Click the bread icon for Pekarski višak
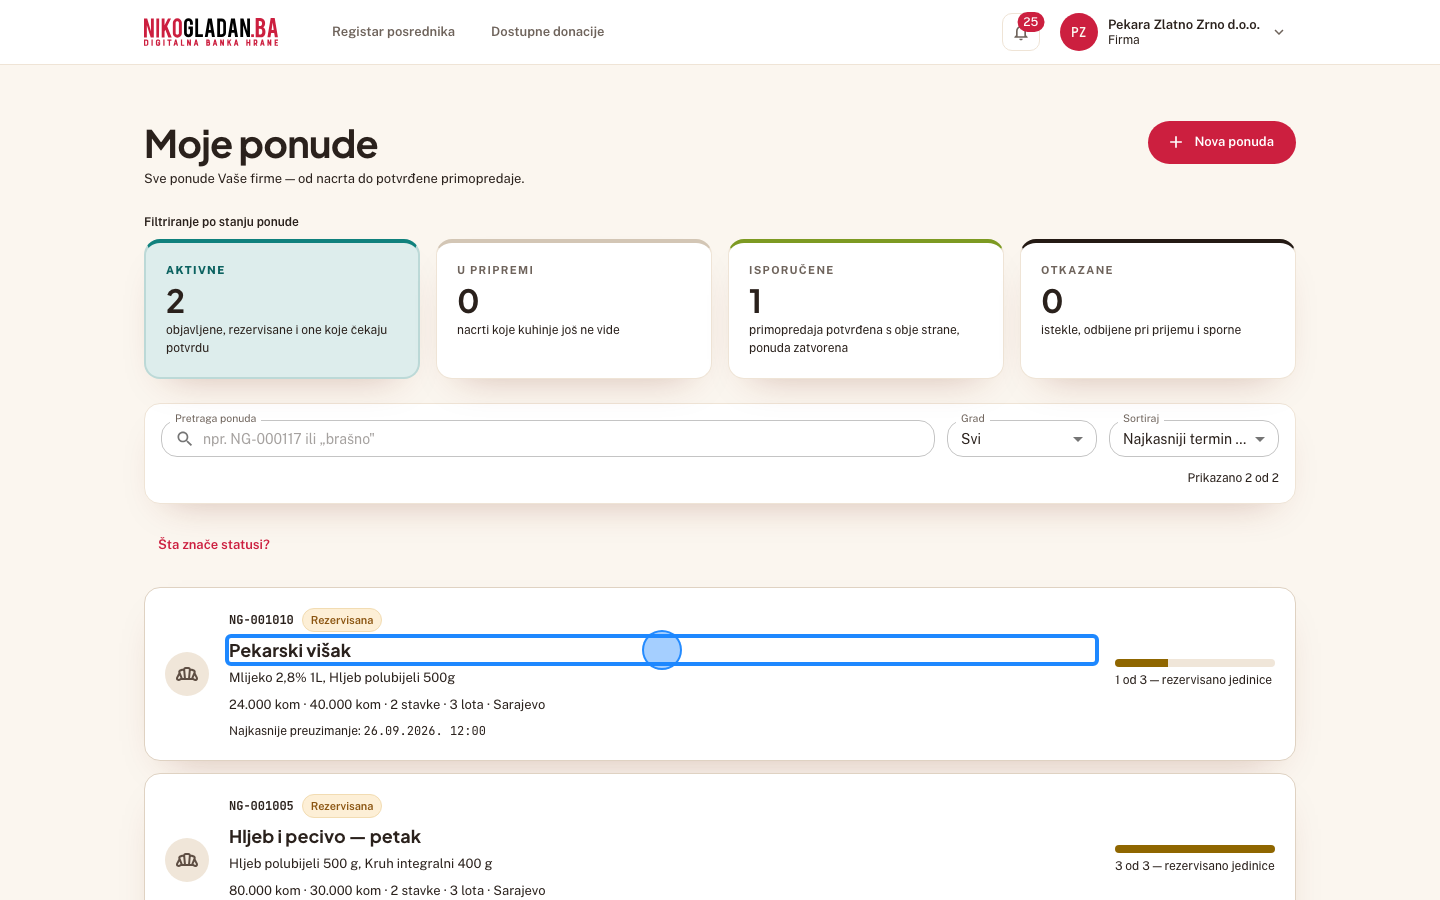The width and height of the screenshot is (1440, 900). click(x=187, y=674)
